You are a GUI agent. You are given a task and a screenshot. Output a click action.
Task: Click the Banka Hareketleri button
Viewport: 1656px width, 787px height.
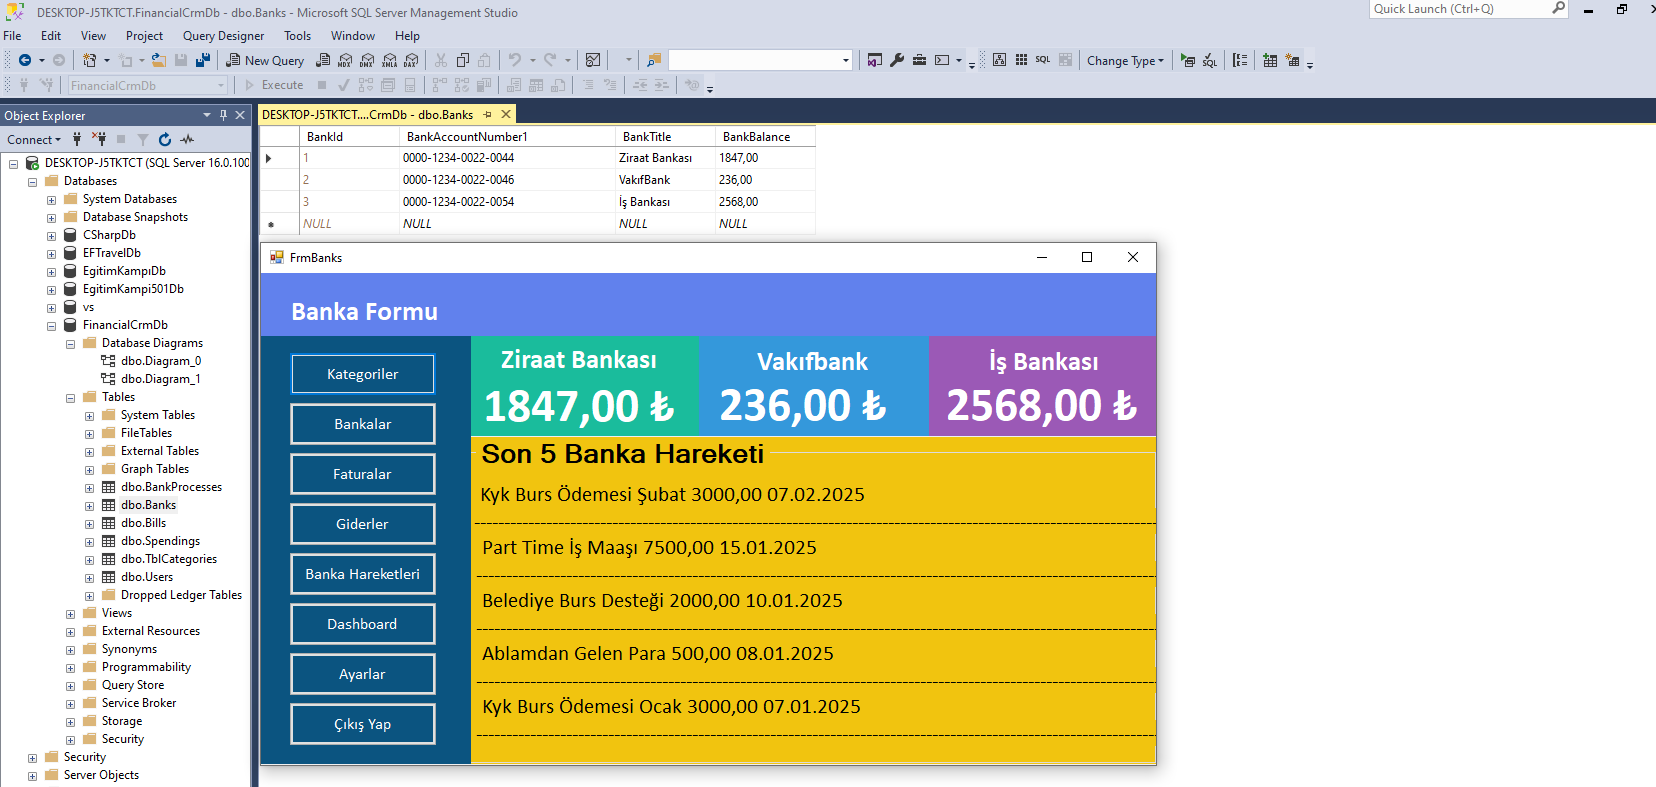(363, 574)
